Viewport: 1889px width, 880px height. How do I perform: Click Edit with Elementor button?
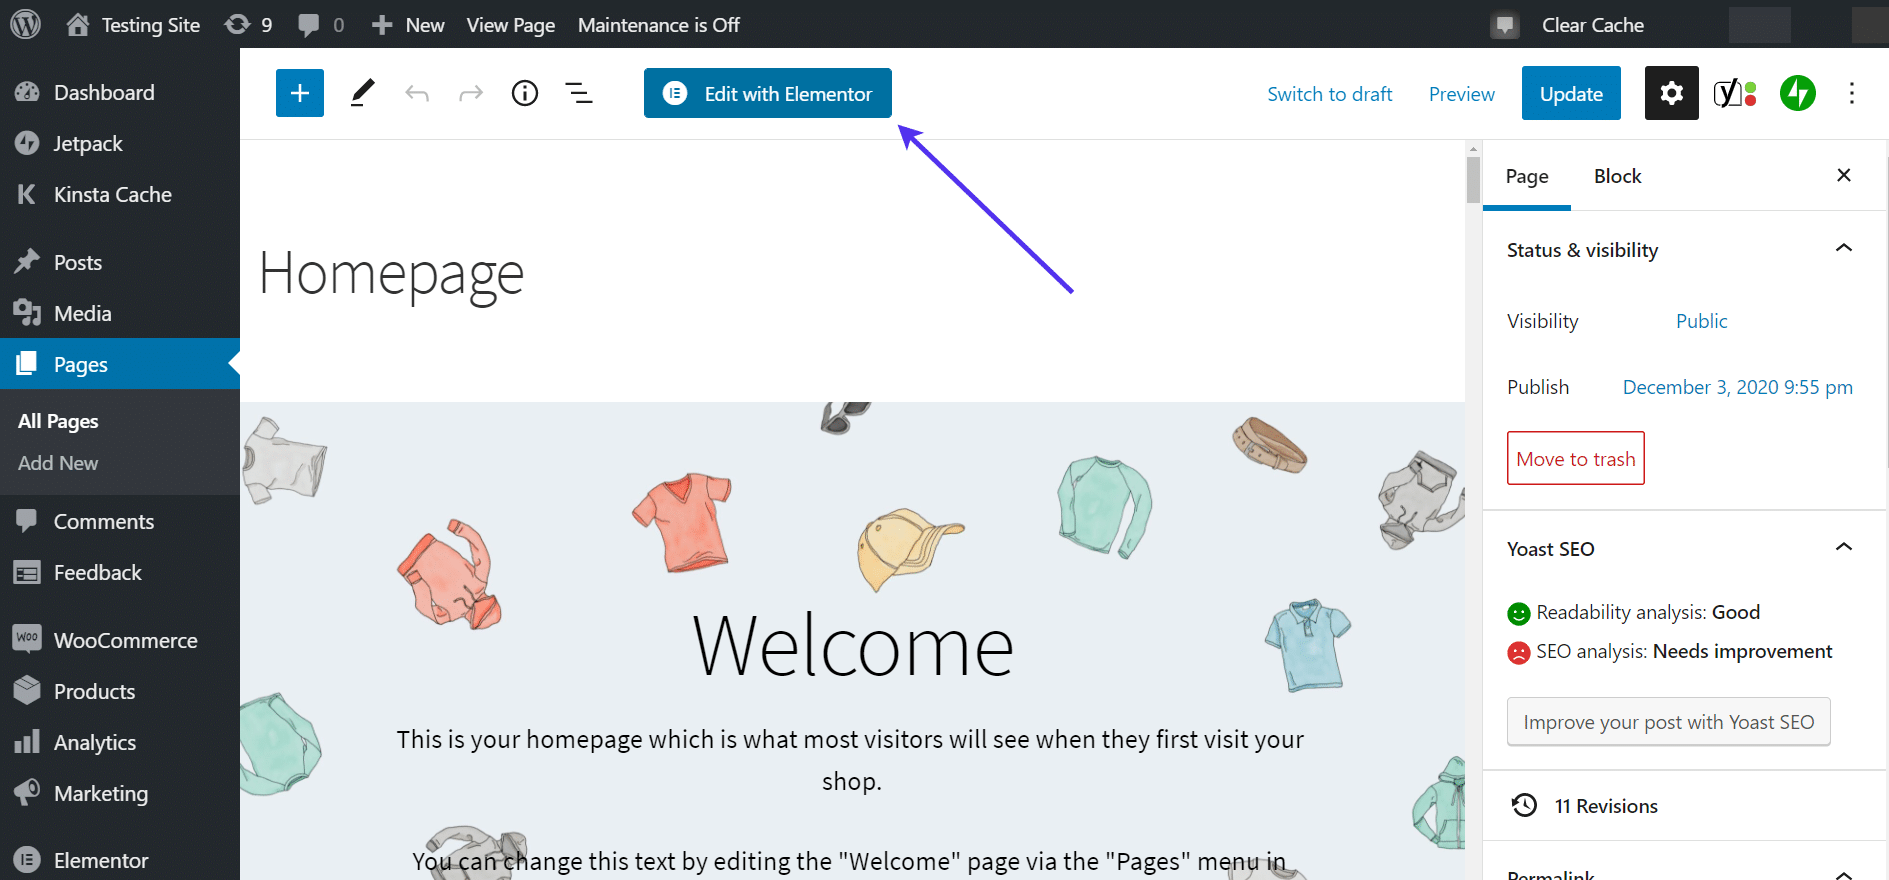tap(768, 93)
